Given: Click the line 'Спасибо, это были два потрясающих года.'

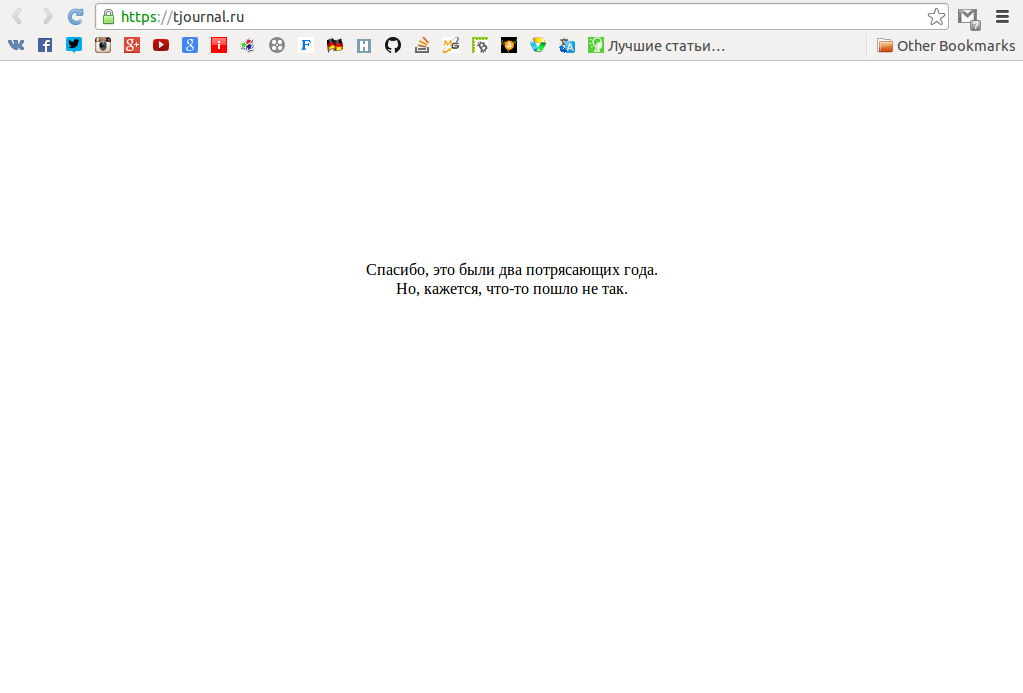Looking at the screenshot, I should 512,270.
